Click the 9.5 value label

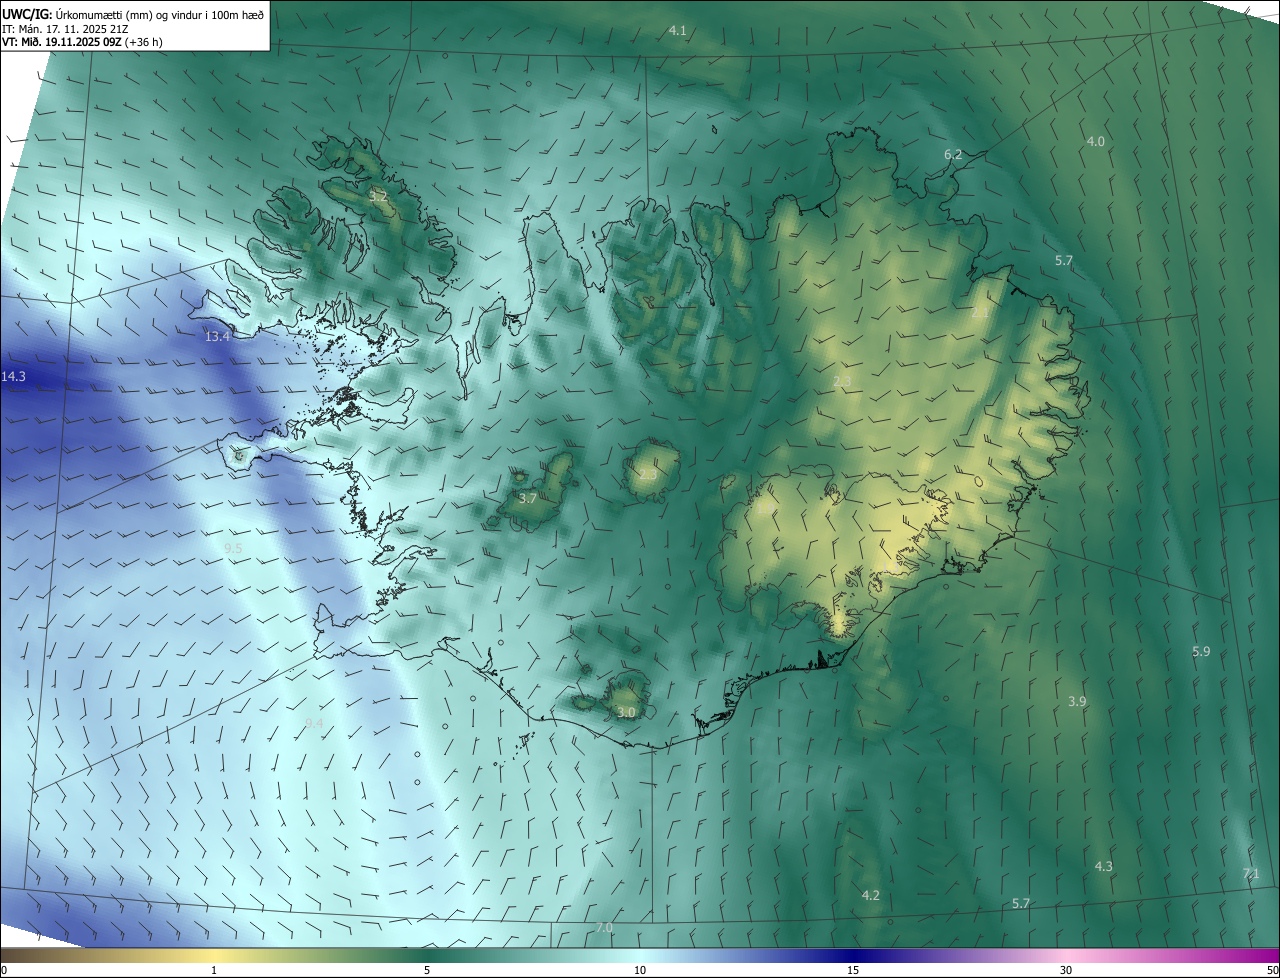pos(233,549)
